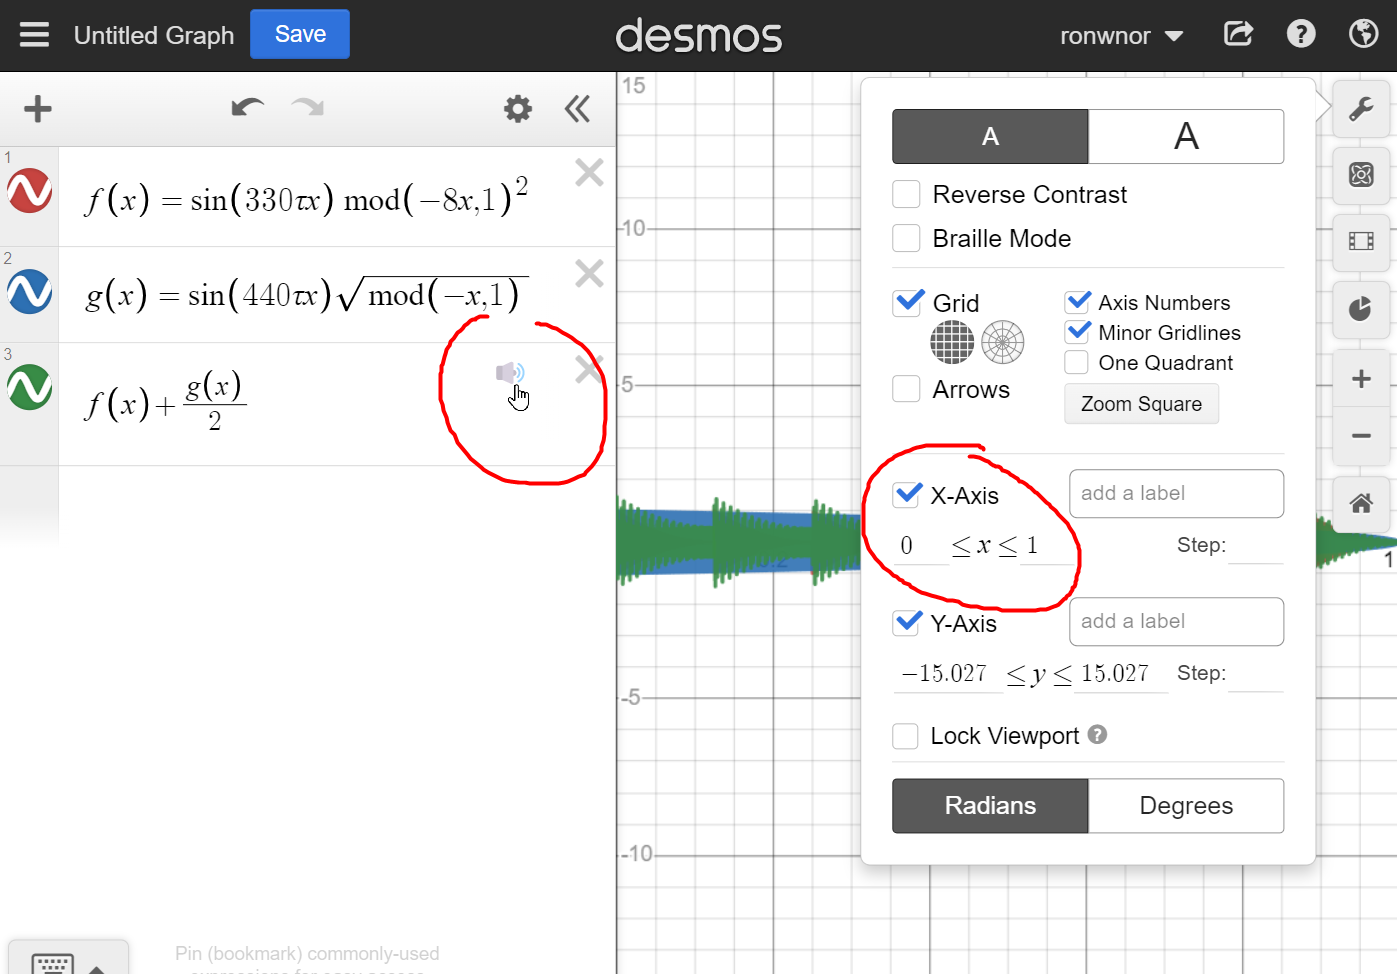Screen dimensions: 1397x974
Task: Zoom out on the graph
Action: tap(1361, 436)
